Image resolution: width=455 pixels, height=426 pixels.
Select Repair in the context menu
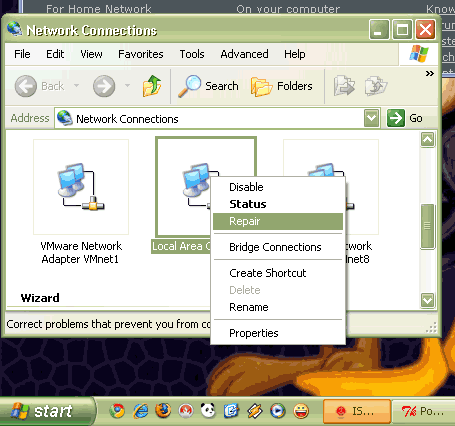(x=278, y=221)
